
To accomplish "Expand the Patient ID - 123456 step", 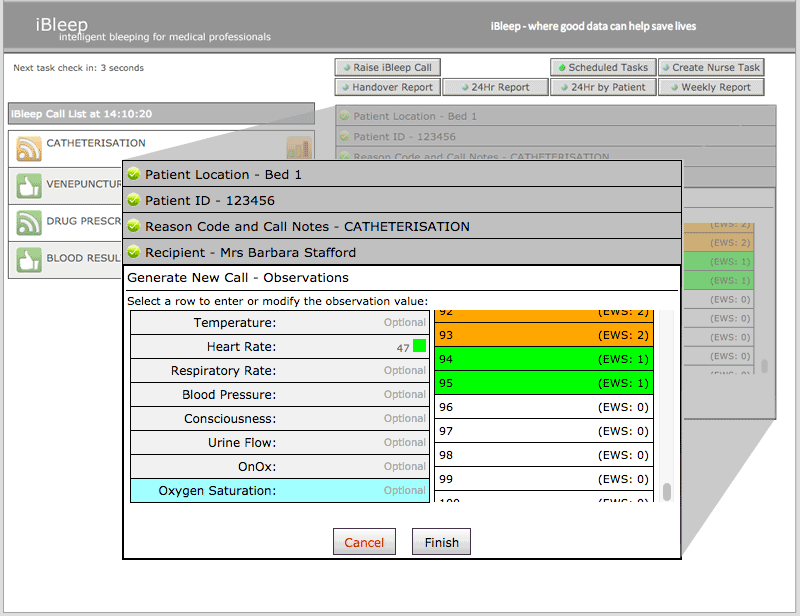I will coord(402,200).
